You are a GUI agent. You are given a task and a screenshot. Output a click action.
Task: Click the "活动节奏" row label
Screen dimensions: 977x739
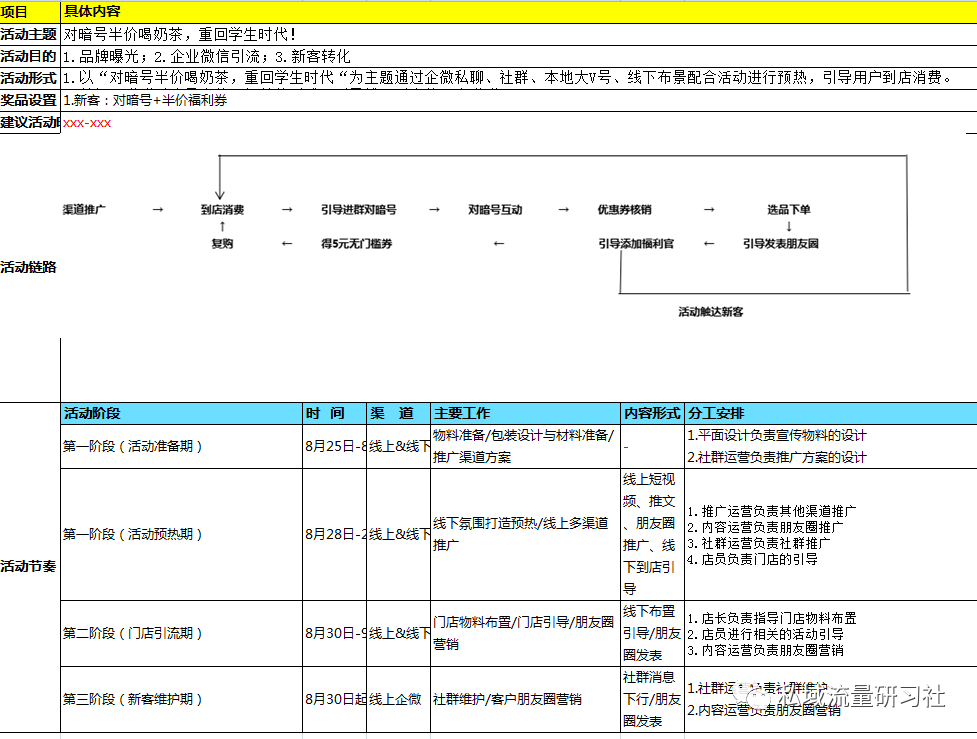tap(29, 566)
